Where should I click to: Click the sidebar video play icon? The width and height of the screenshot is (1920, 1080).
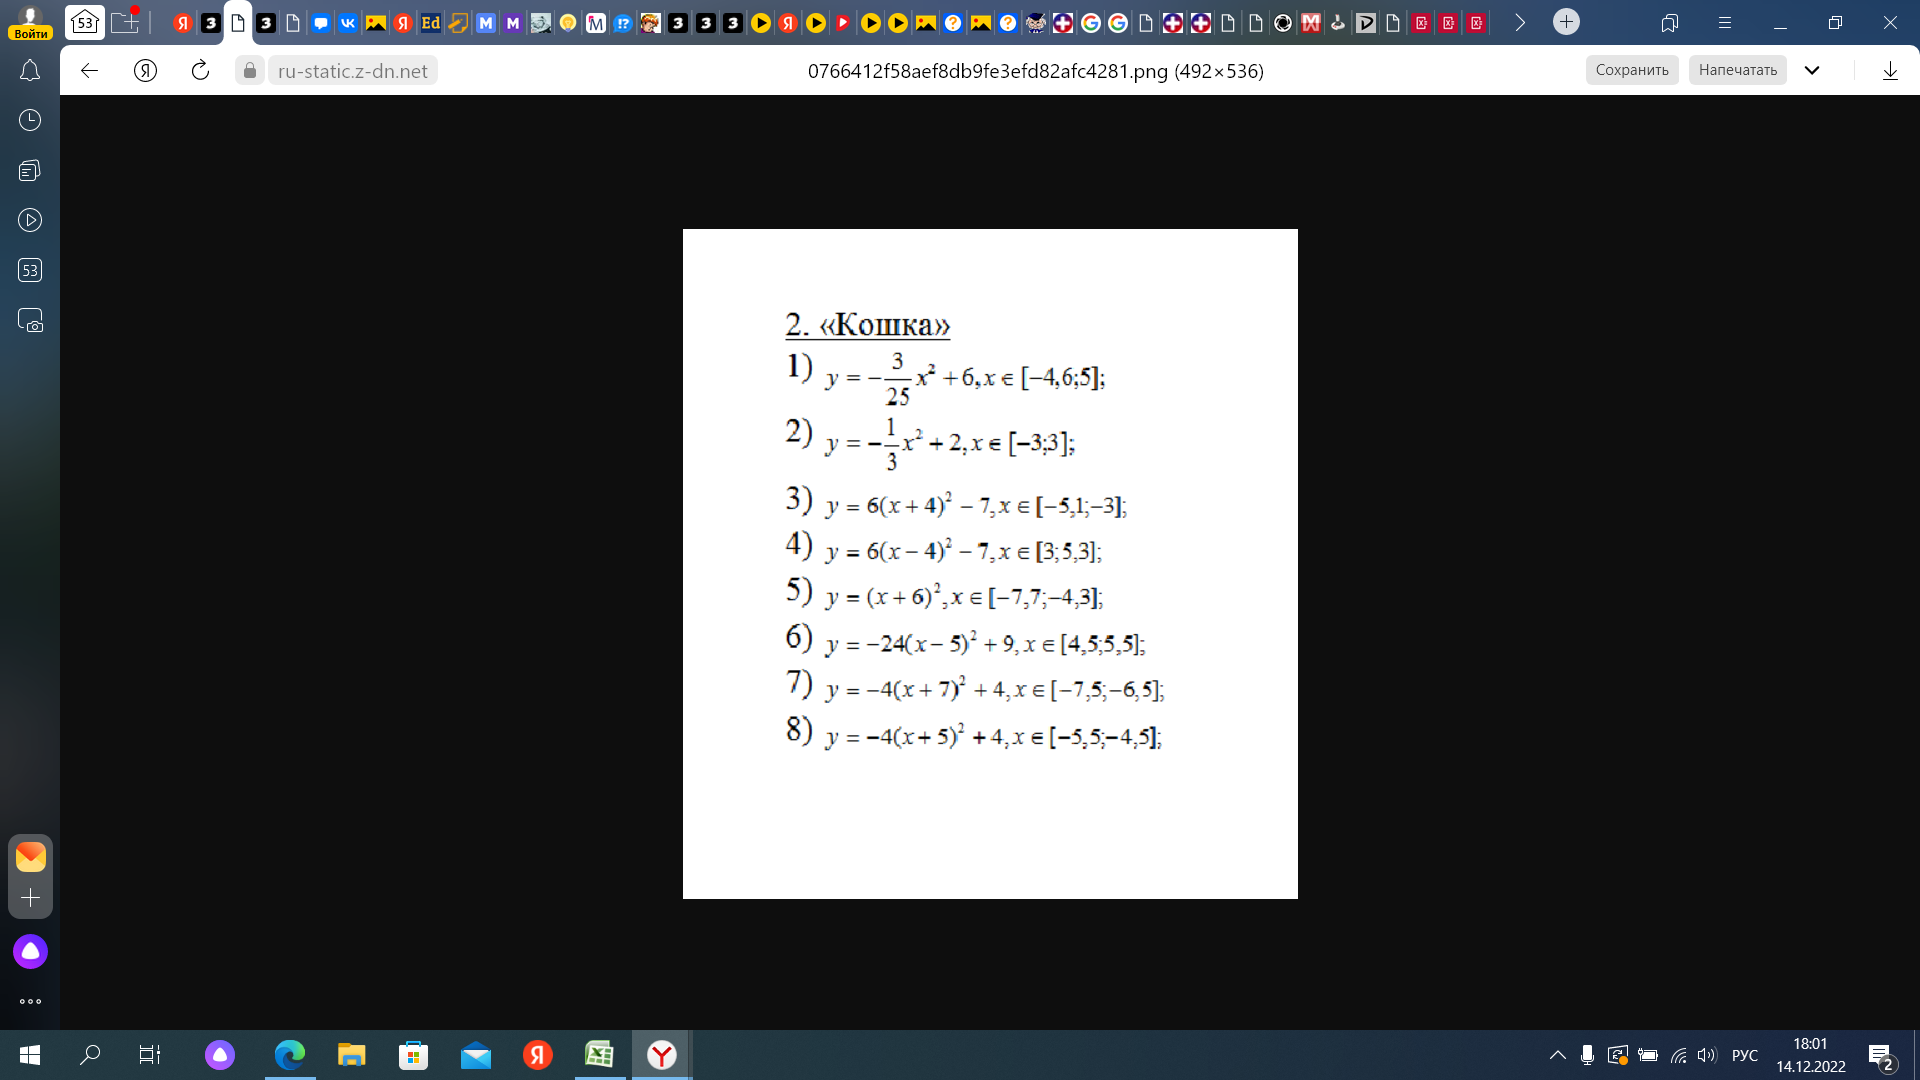pyautogui.click(x=30, y=220)
